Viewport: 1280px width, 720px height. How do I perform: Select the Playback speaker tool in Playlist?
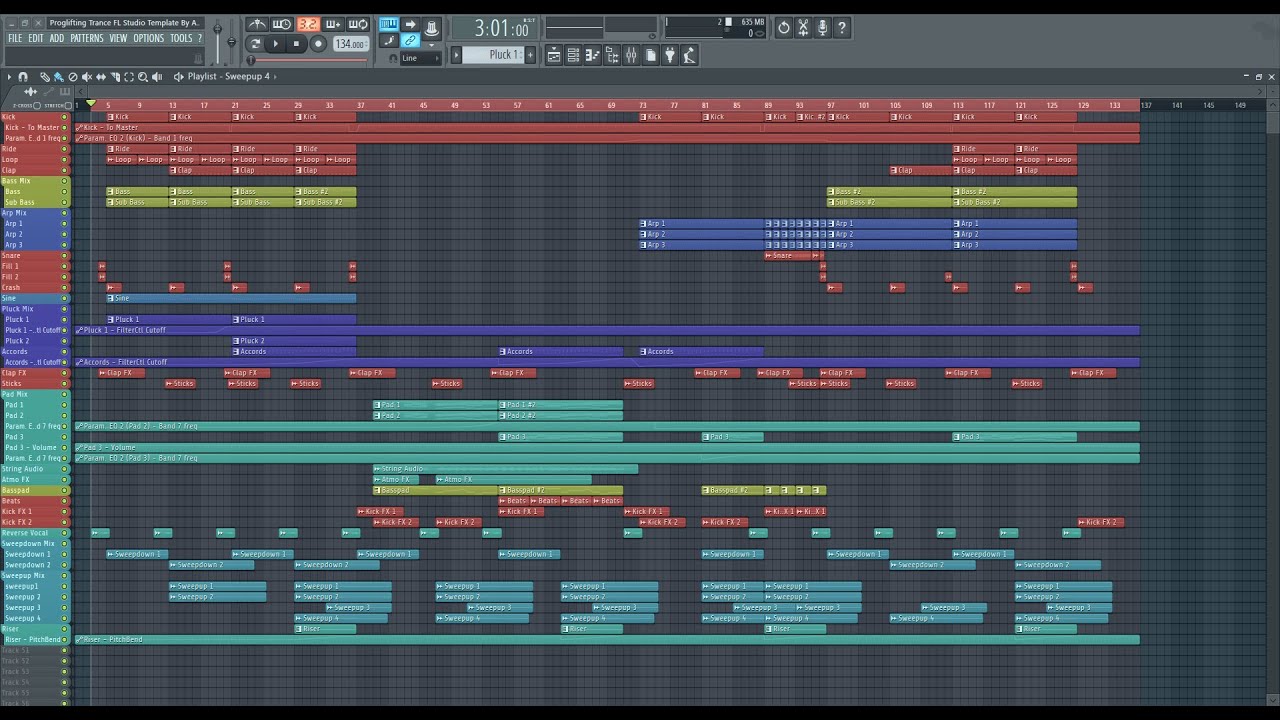[157, 76]
